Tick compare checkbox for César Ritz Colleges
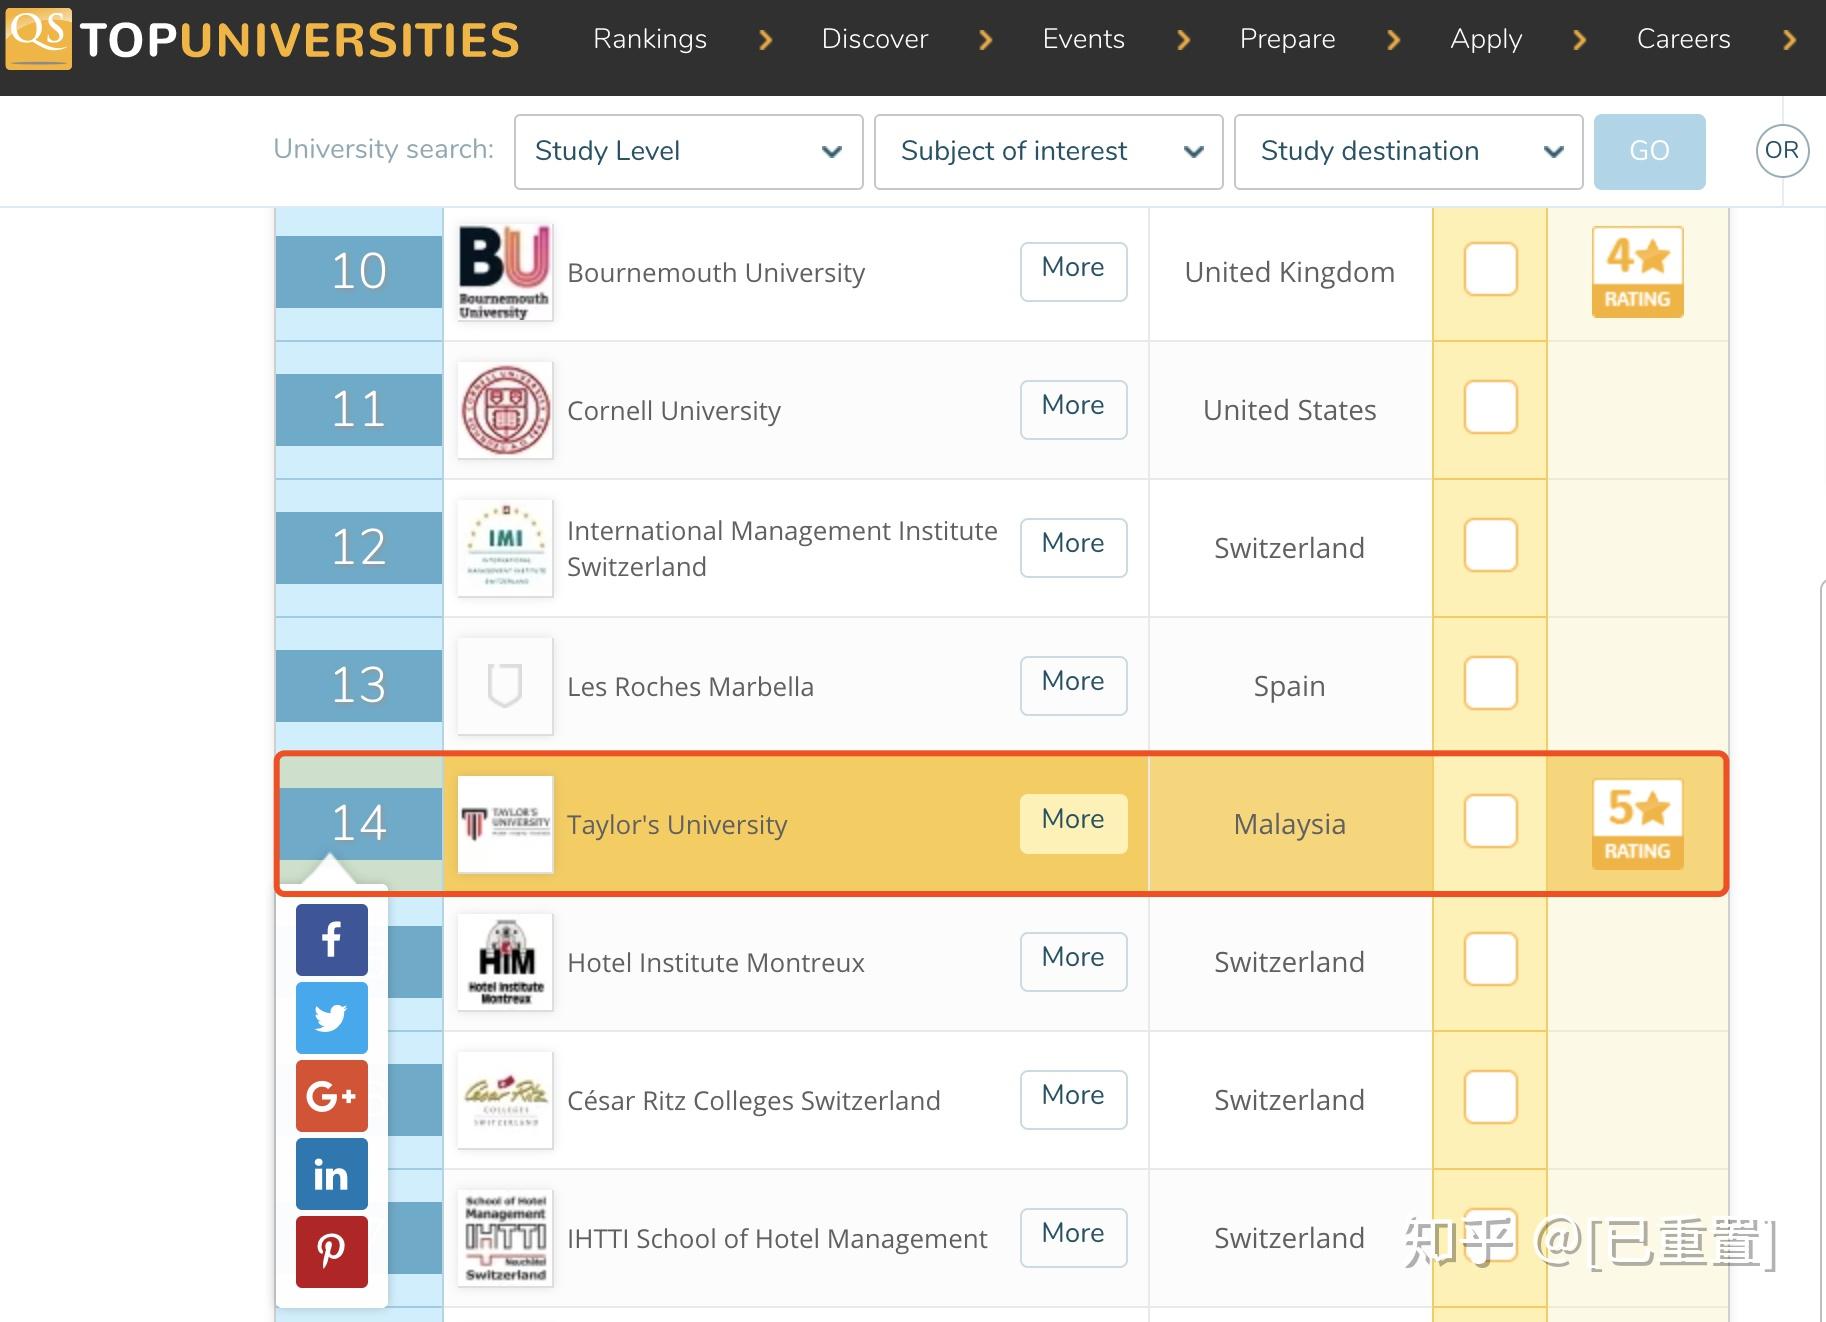This screenshot has width=1826, height=1322. coord(1491,1098)
